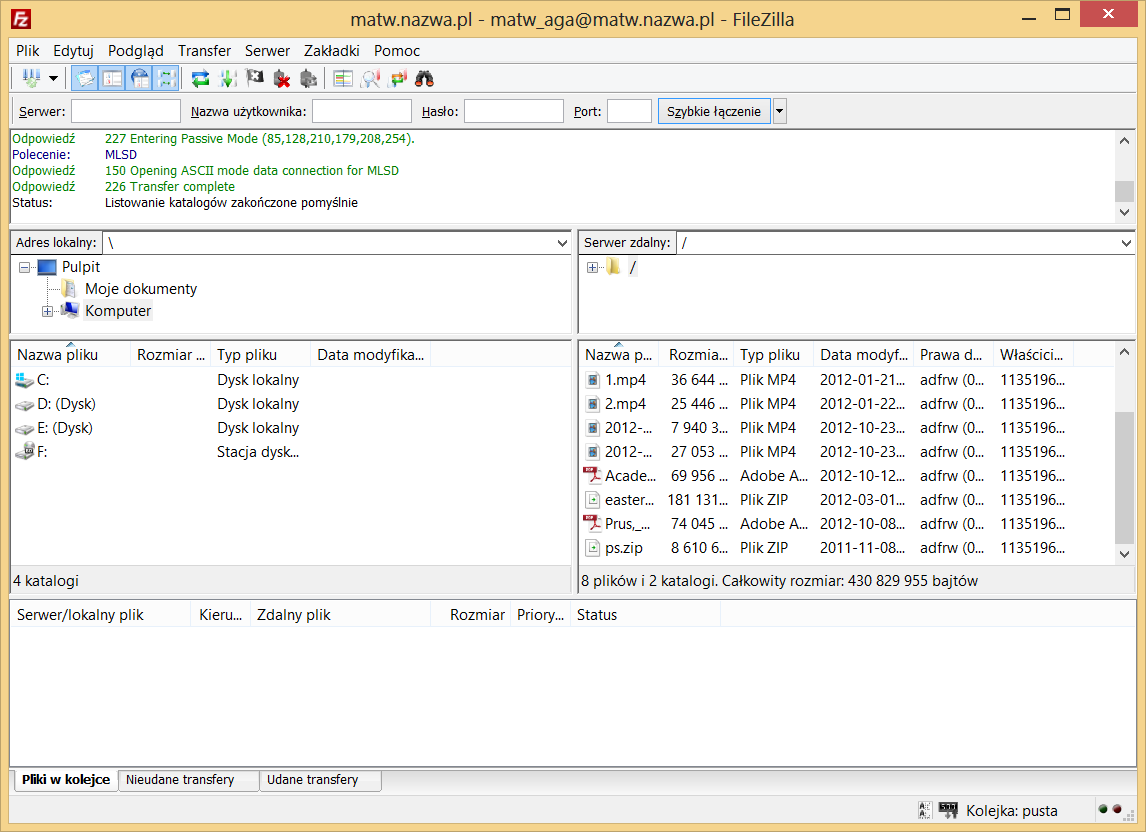The width and height of the screenshot is (1146, 832).
Task: Click the Szybkie łączenie button
Action: pyautogui.click(x=714, y=111)
